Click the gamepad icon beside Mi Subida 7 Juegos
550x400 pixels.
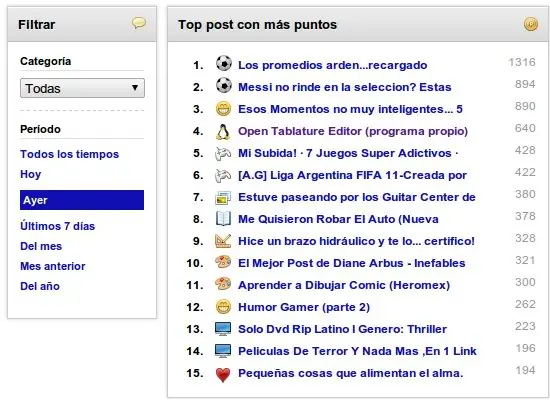pos(223,153)
